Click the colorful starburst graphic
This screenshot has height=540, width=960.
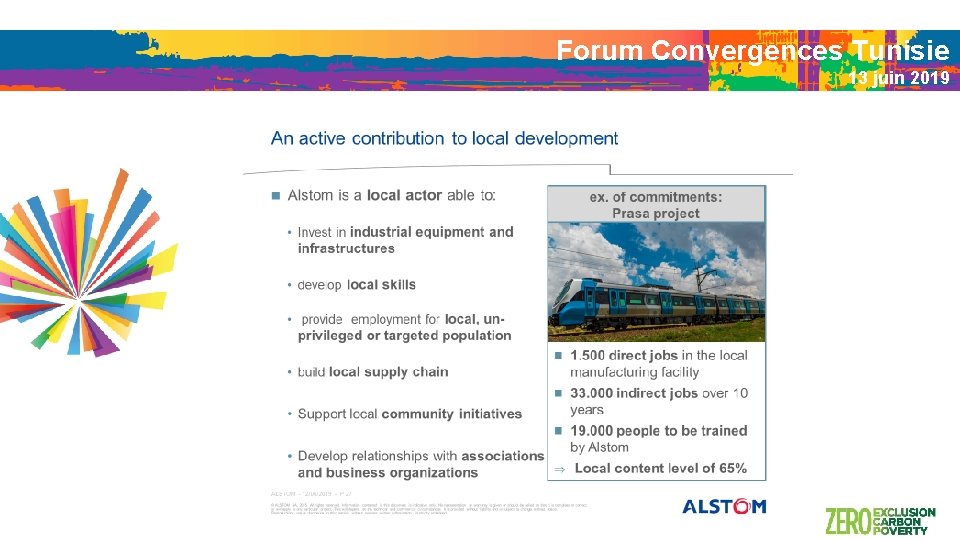click(88, 263)
